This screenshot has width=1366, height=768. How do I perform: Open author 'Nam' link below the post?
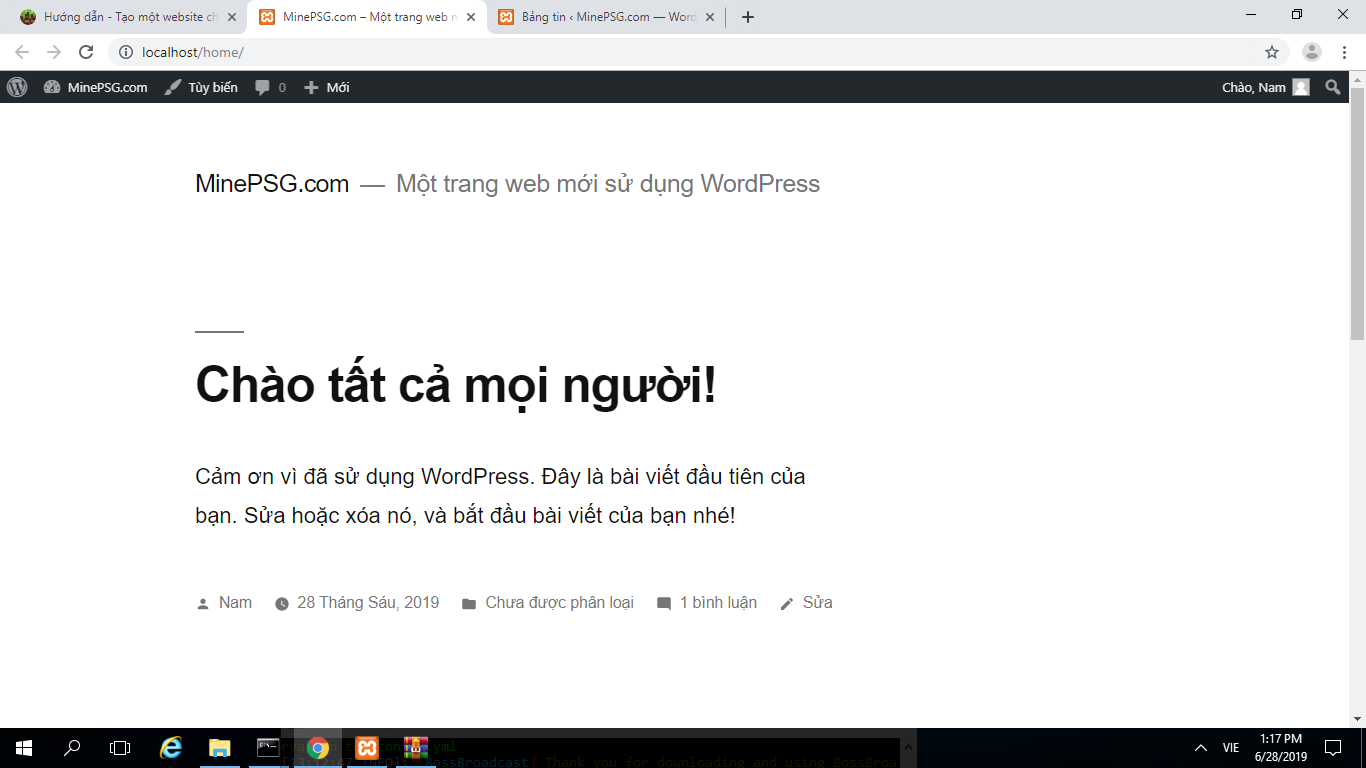(235, 603)
